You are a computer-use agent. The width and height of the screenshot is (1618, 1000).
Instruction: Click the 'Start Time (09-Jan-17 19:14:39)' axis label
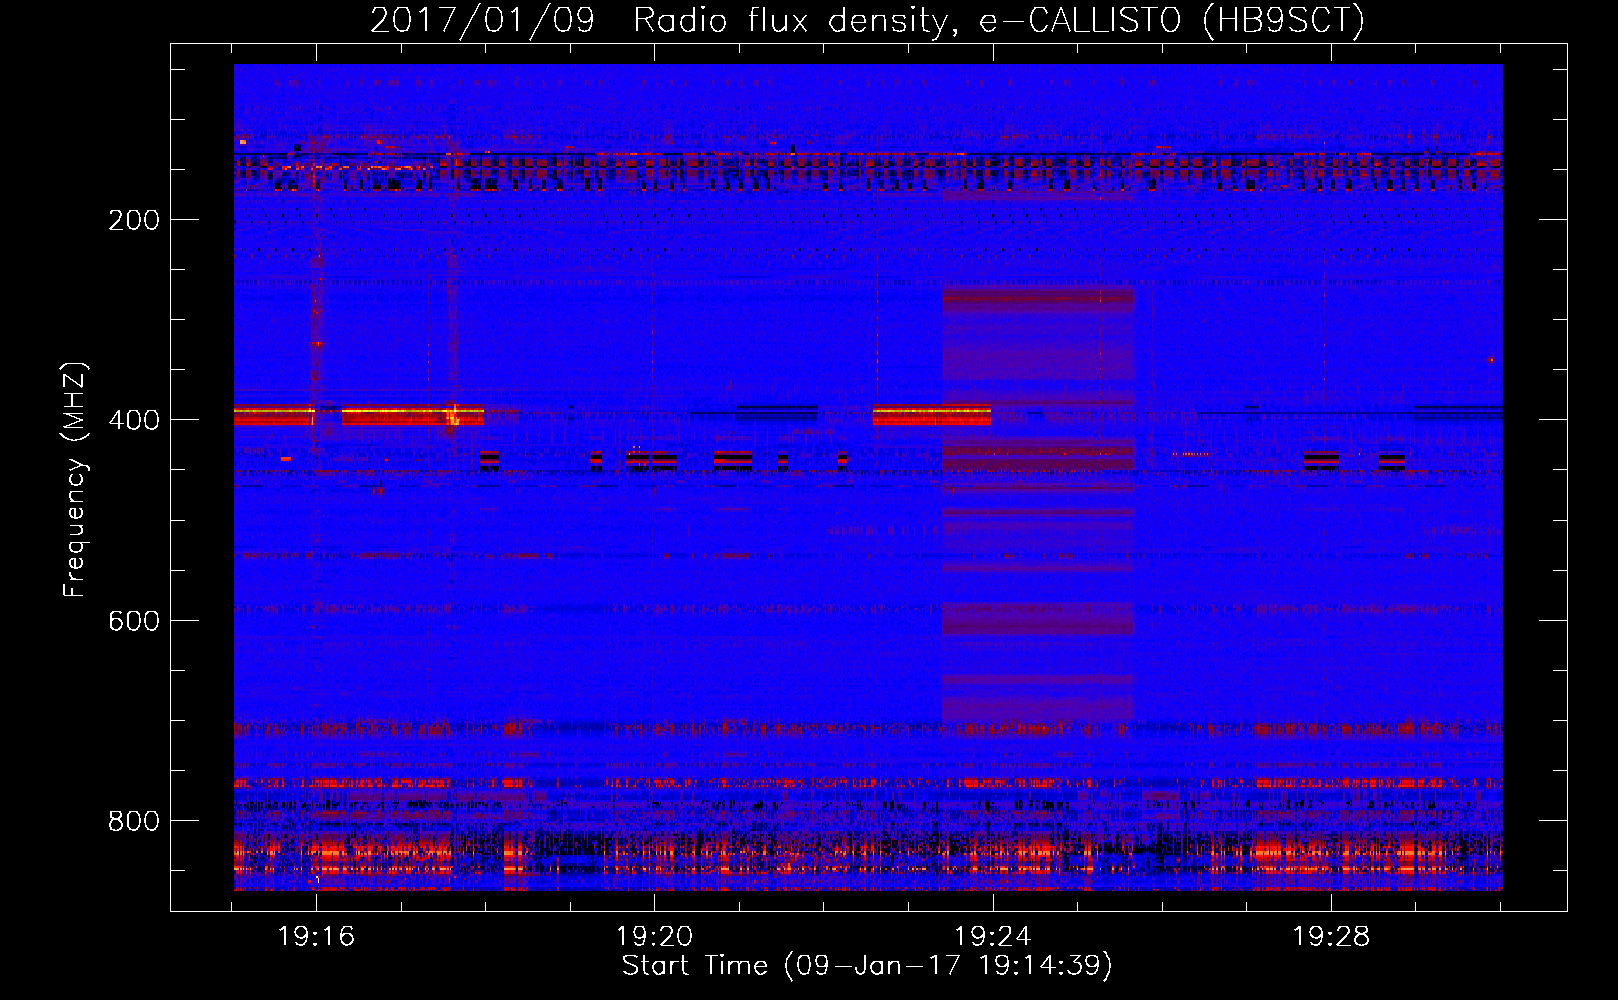(867, 966)
